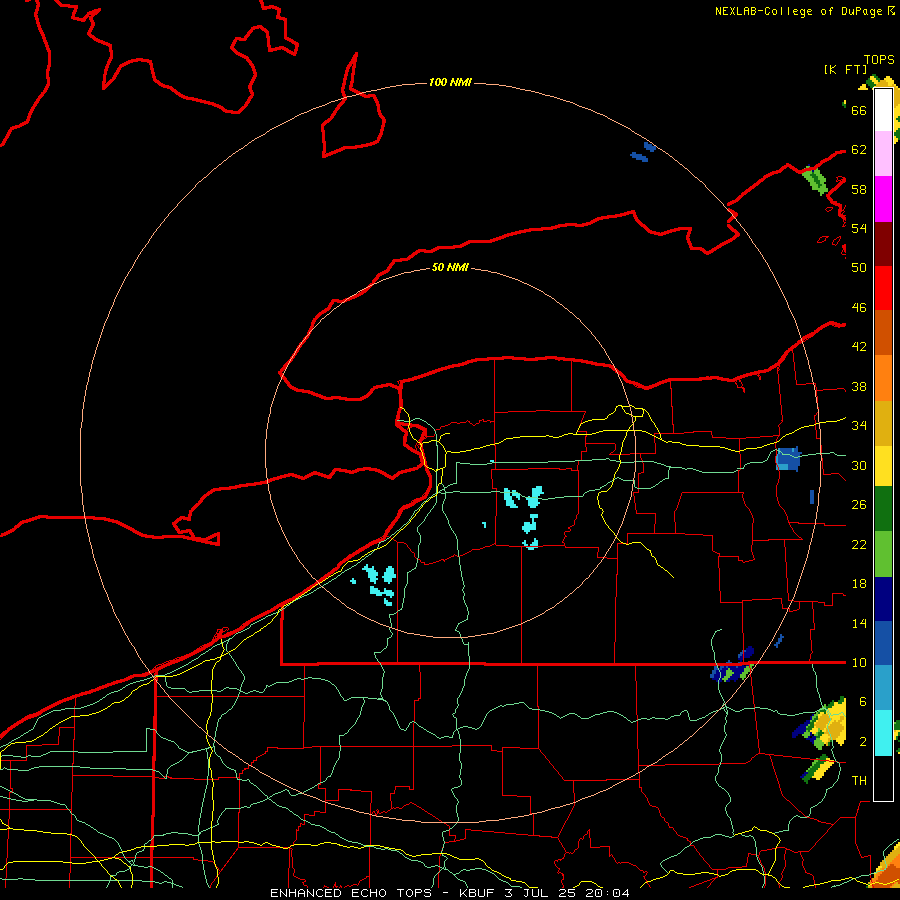Click the legend value 10

pyautogui.click(x=859, y=663)
